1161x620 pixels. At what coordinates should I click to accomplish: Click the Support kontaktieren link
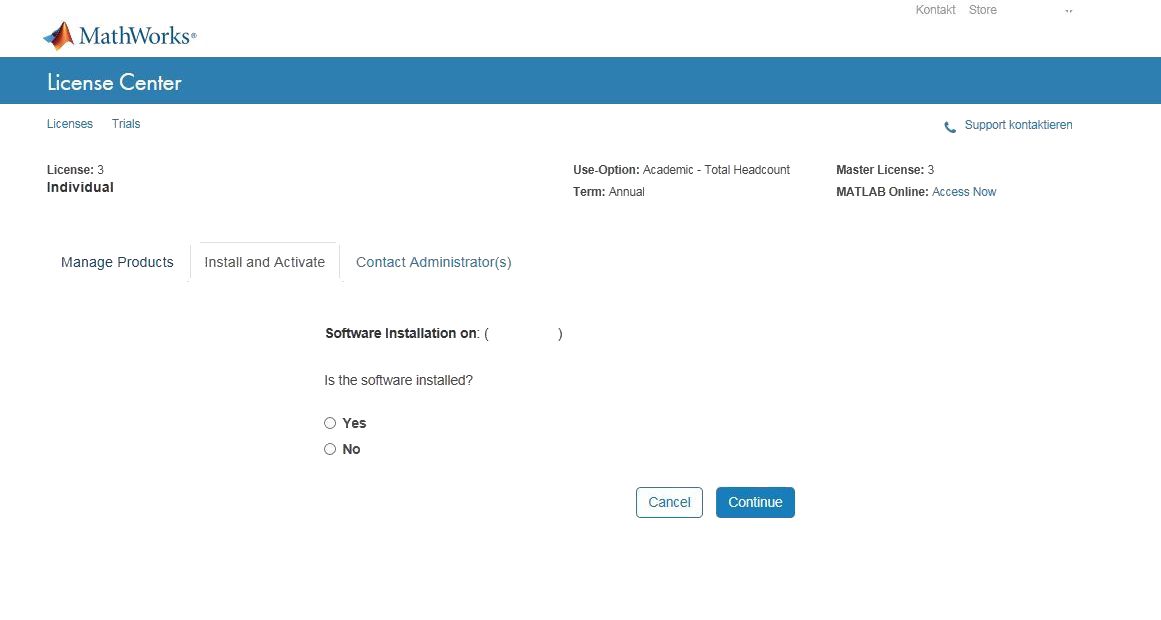point(1018,125)
